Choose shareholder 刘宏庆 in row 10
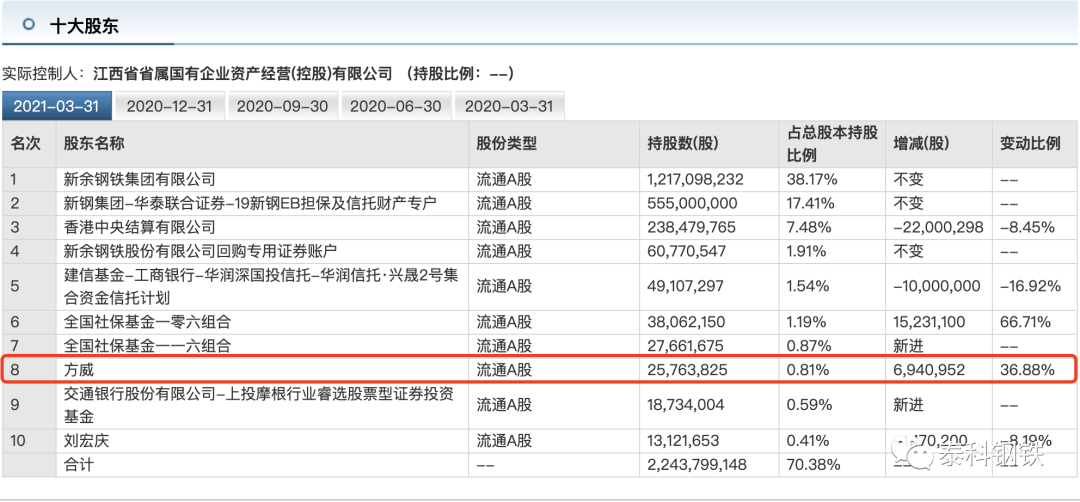The image size is (1080, 502). (x=86, y=442)
